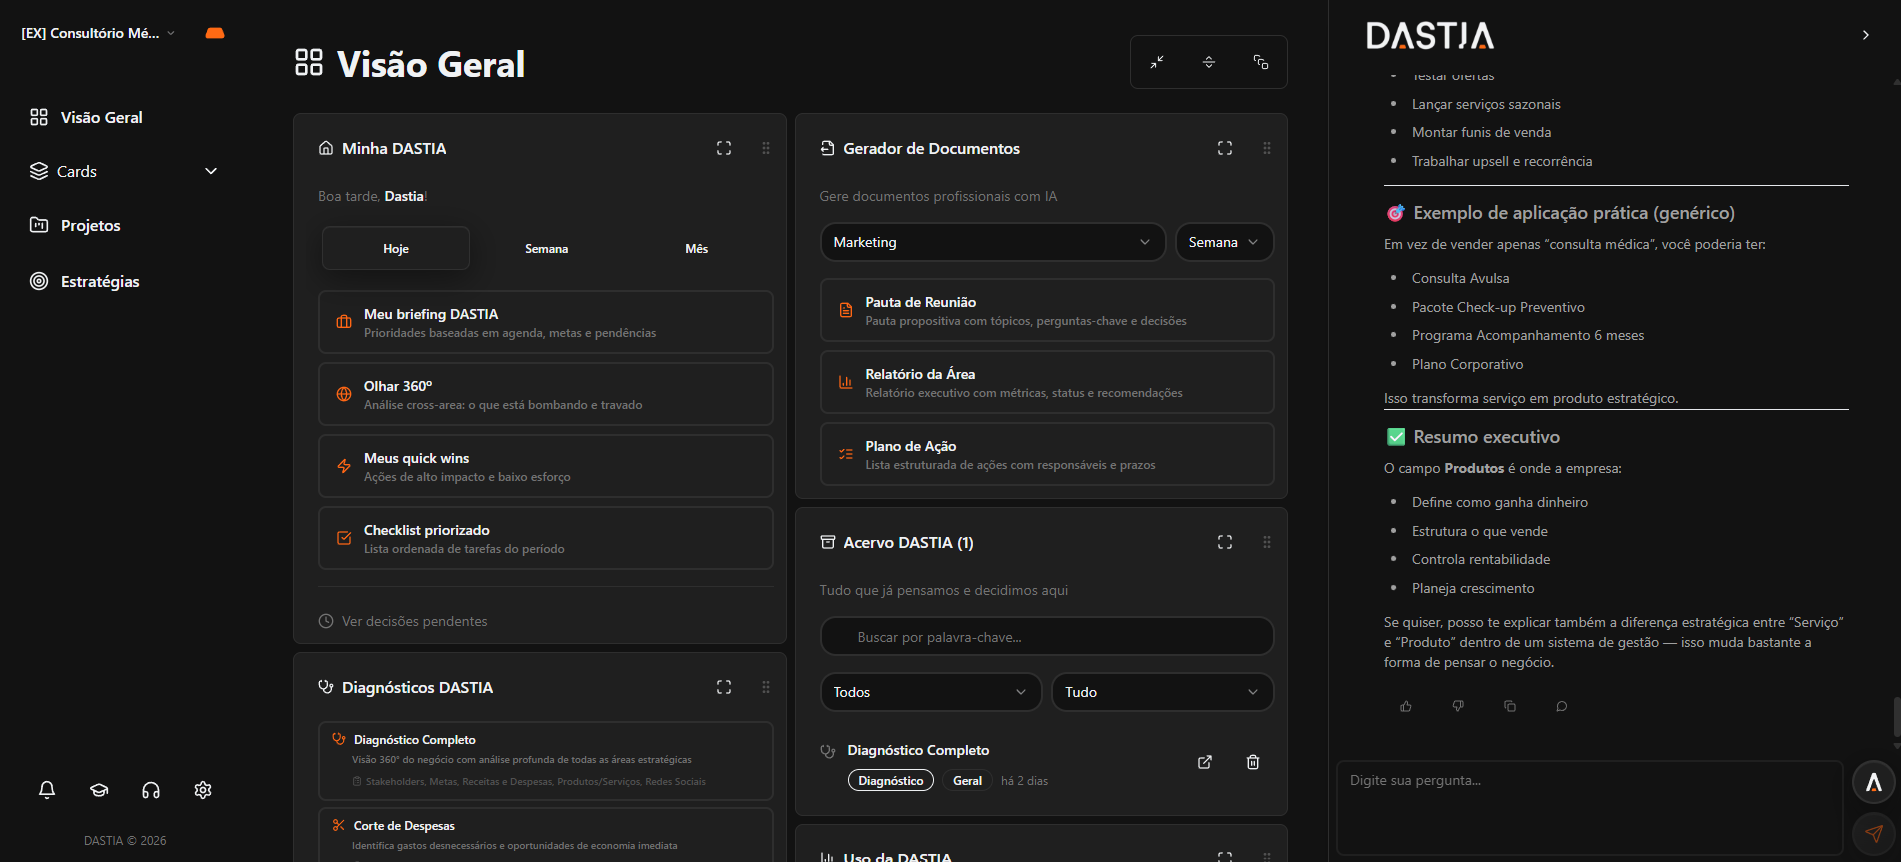Focus the Digite sua pergunta chat input
Screen dimensions: 1901x862
(1590, 808)
